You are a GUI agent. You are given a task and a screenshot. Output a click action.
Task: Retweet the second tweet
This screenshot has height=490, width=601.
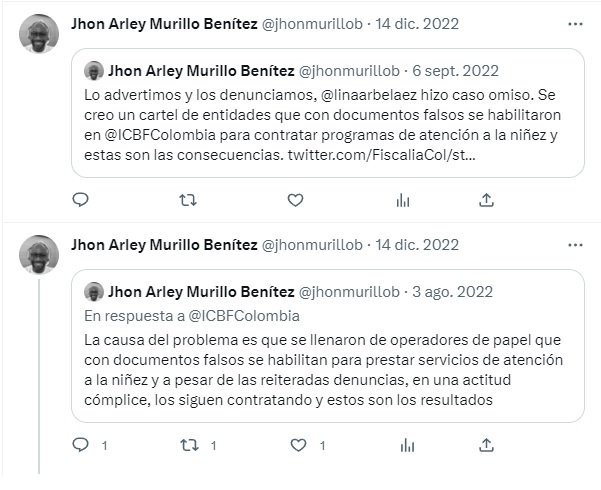coord(186,441)
